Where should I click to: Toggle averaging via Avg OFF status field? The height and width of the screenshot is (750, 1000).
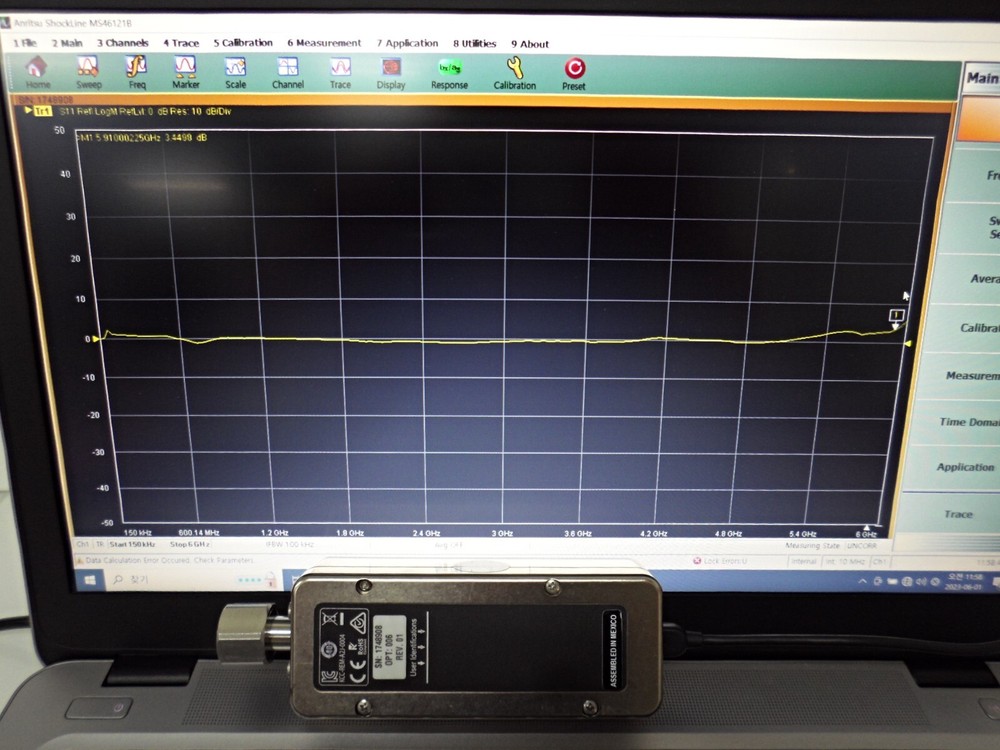tap(448, 546)
